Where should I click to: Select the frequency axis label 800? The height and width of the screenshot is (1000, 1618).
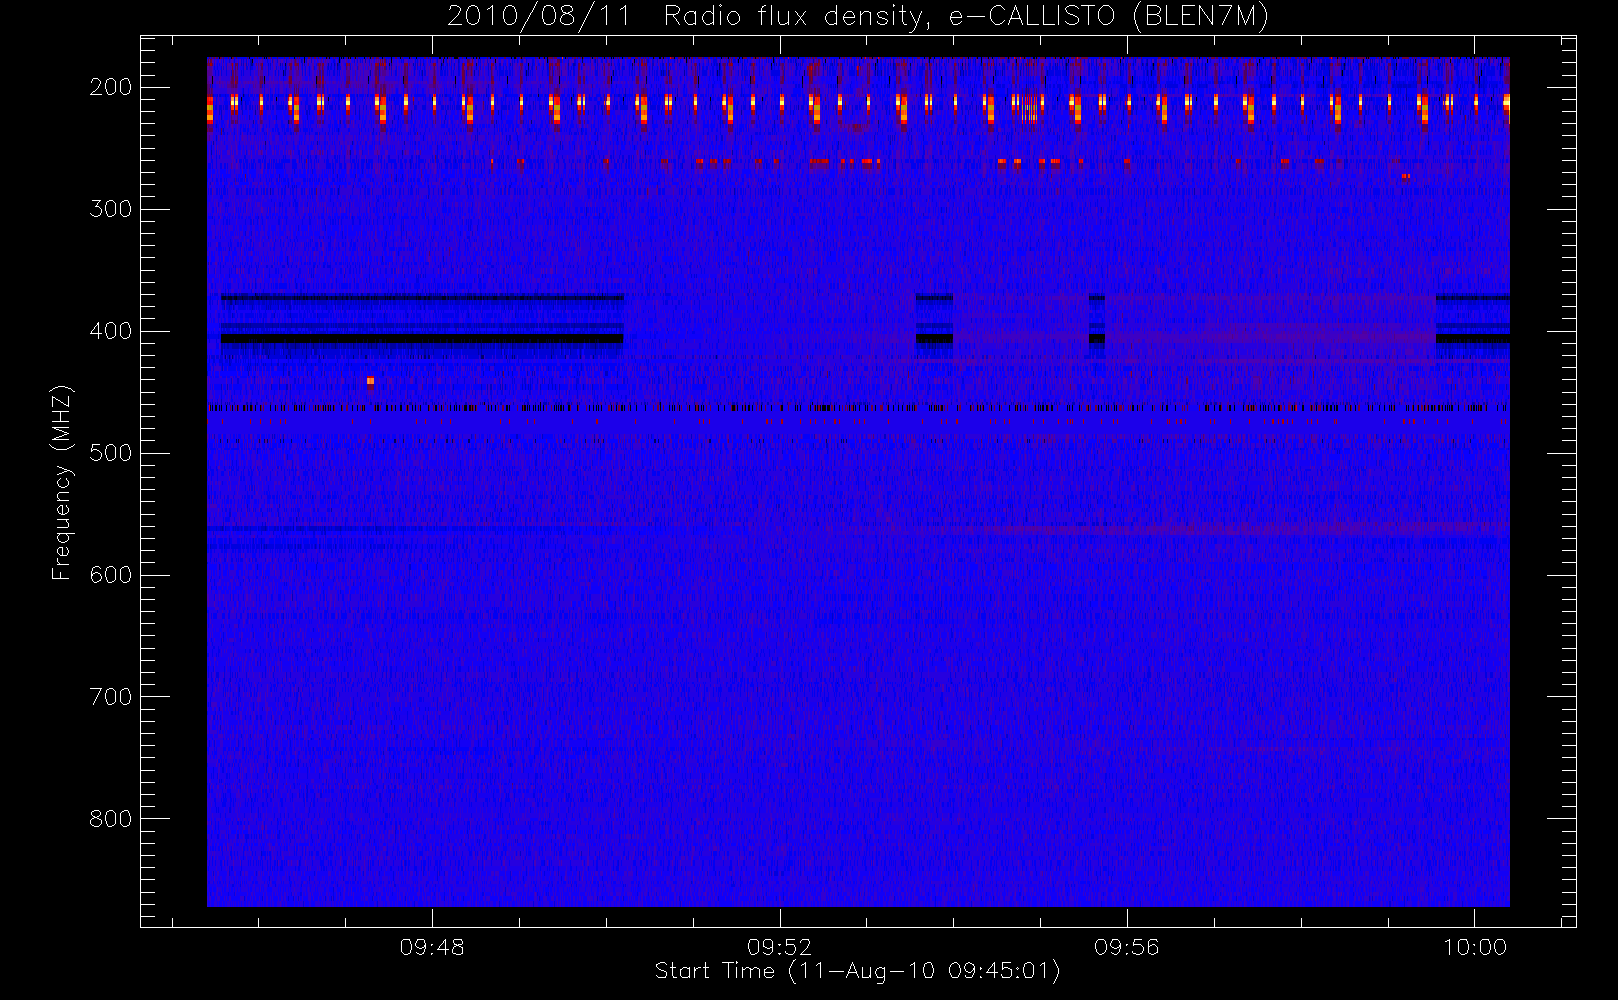pyautogui.click(x=111, y=819)
